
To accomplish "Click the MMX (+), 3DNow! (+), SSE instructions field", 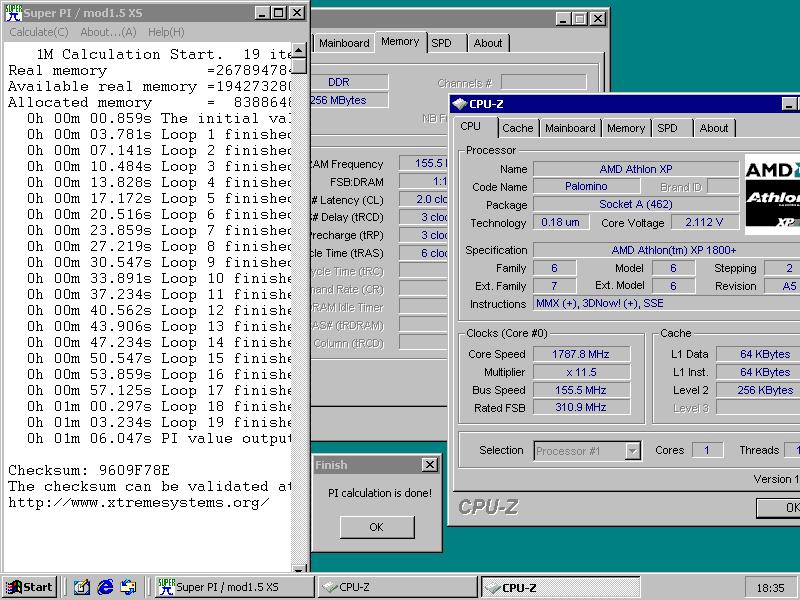I will pyautogui.click(x=667, y=304).
